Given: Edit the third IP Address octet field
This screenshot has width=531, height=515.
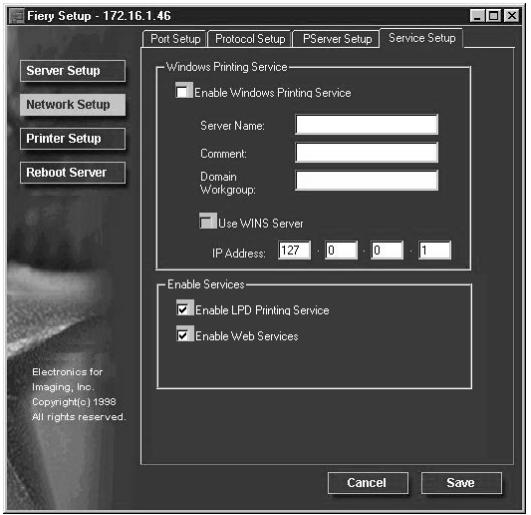Looking at the screenshot, I should 387,250.
